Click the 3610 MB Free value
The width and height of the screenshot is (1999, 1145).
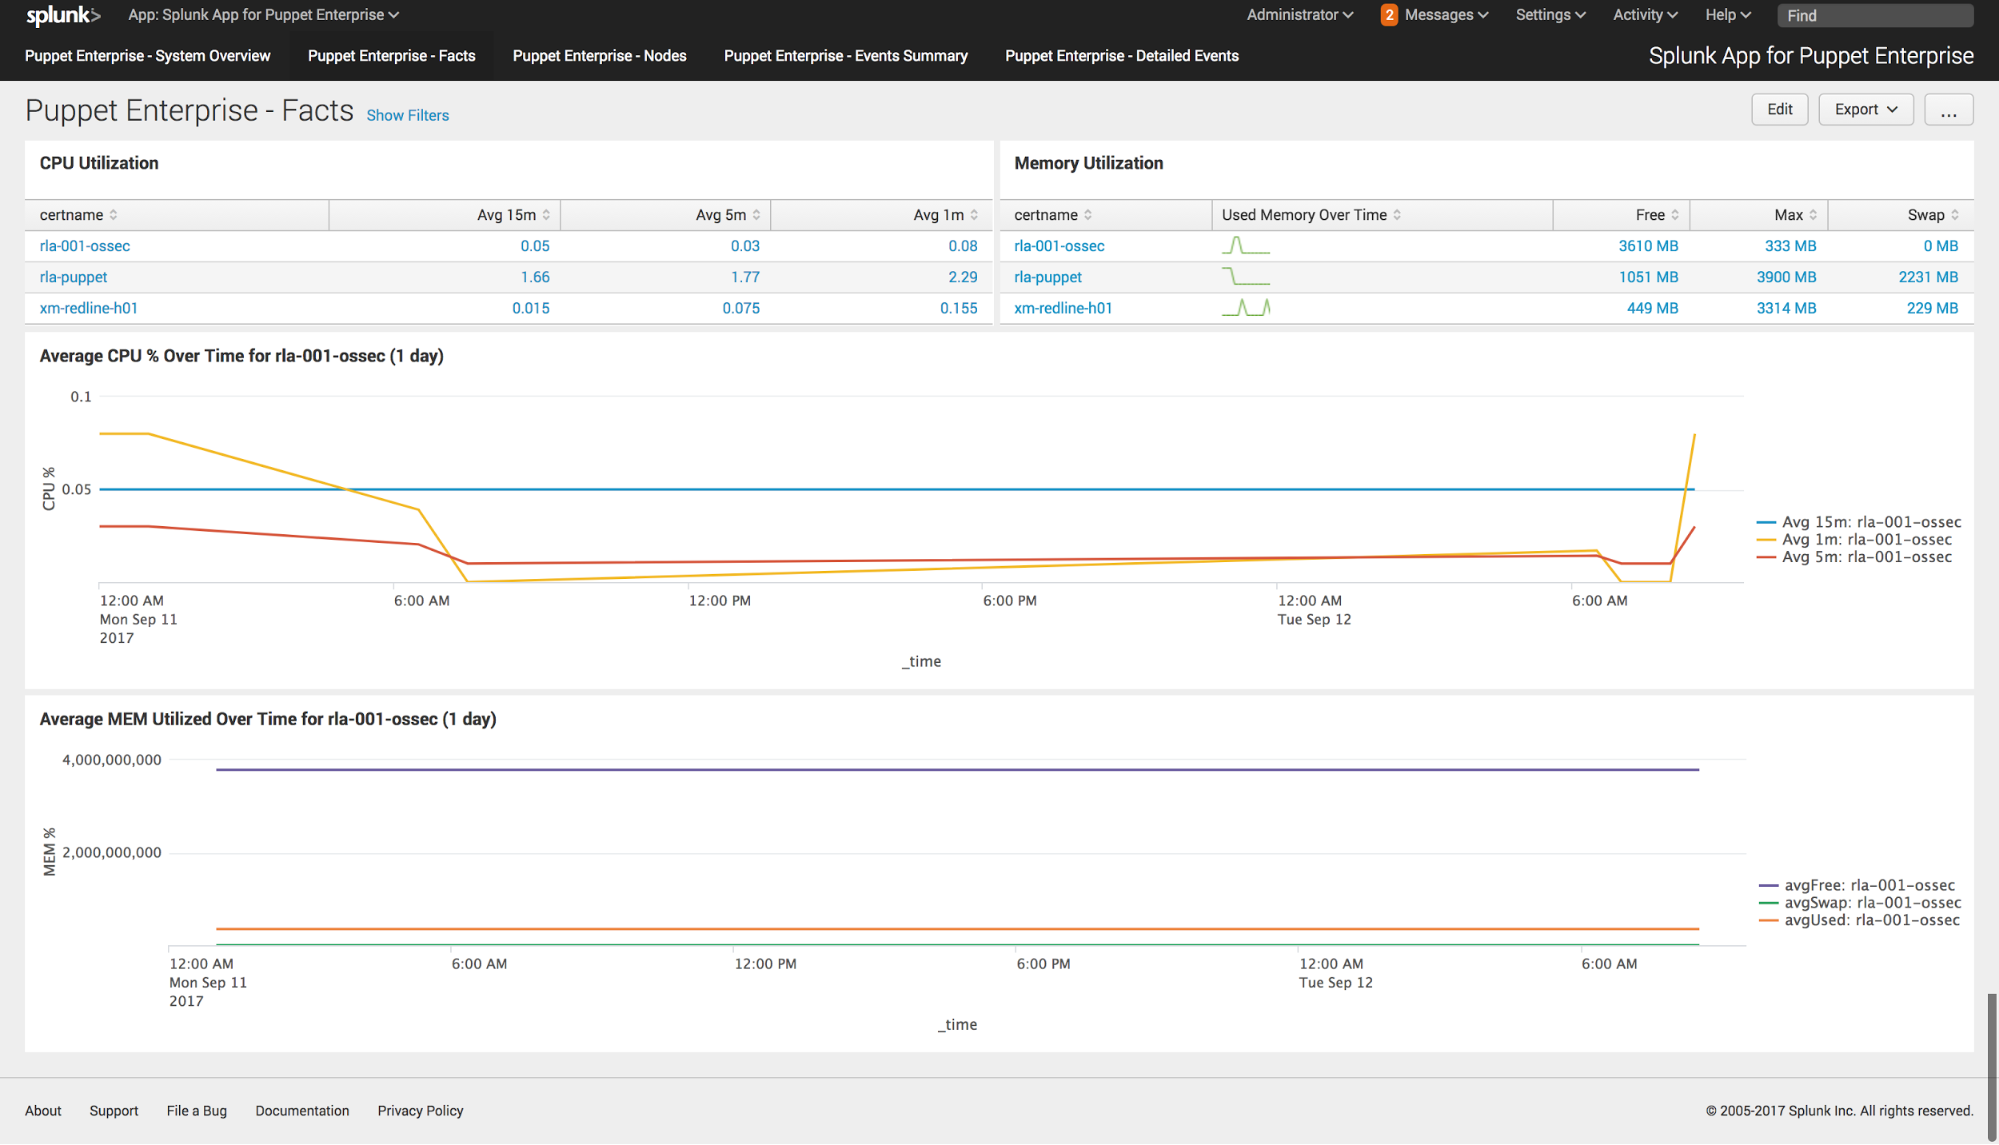point(1648,246)
